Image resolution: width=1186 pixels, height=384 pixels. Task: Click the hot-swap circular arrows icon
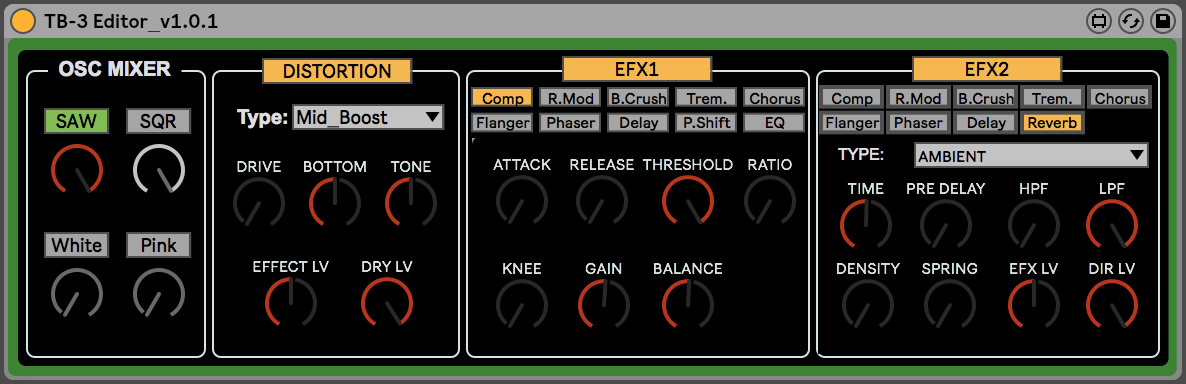pos(1130,20)
